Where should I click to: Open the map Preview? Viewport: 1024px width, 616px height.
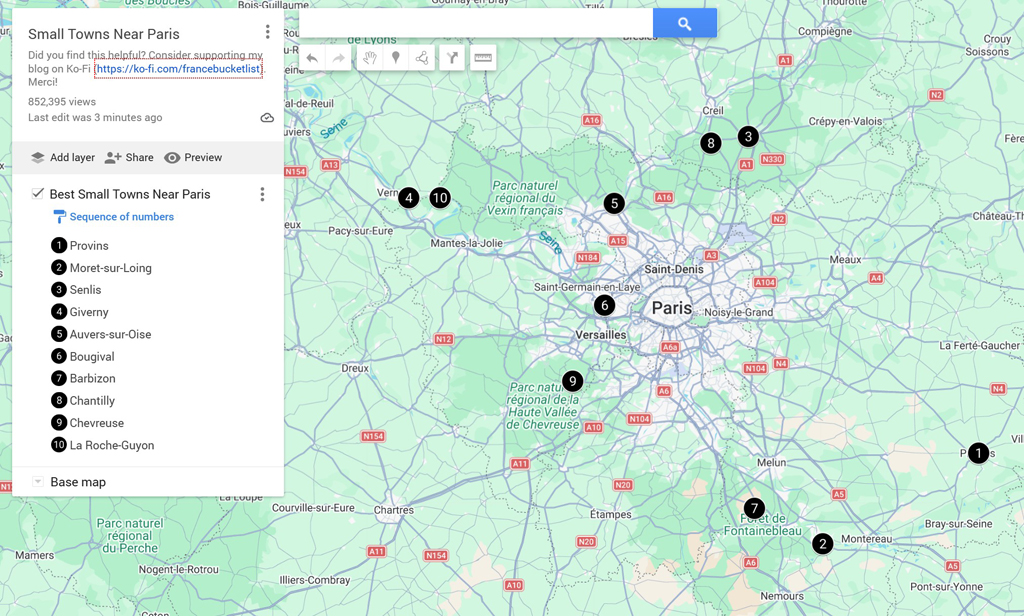tap(193, 158)
